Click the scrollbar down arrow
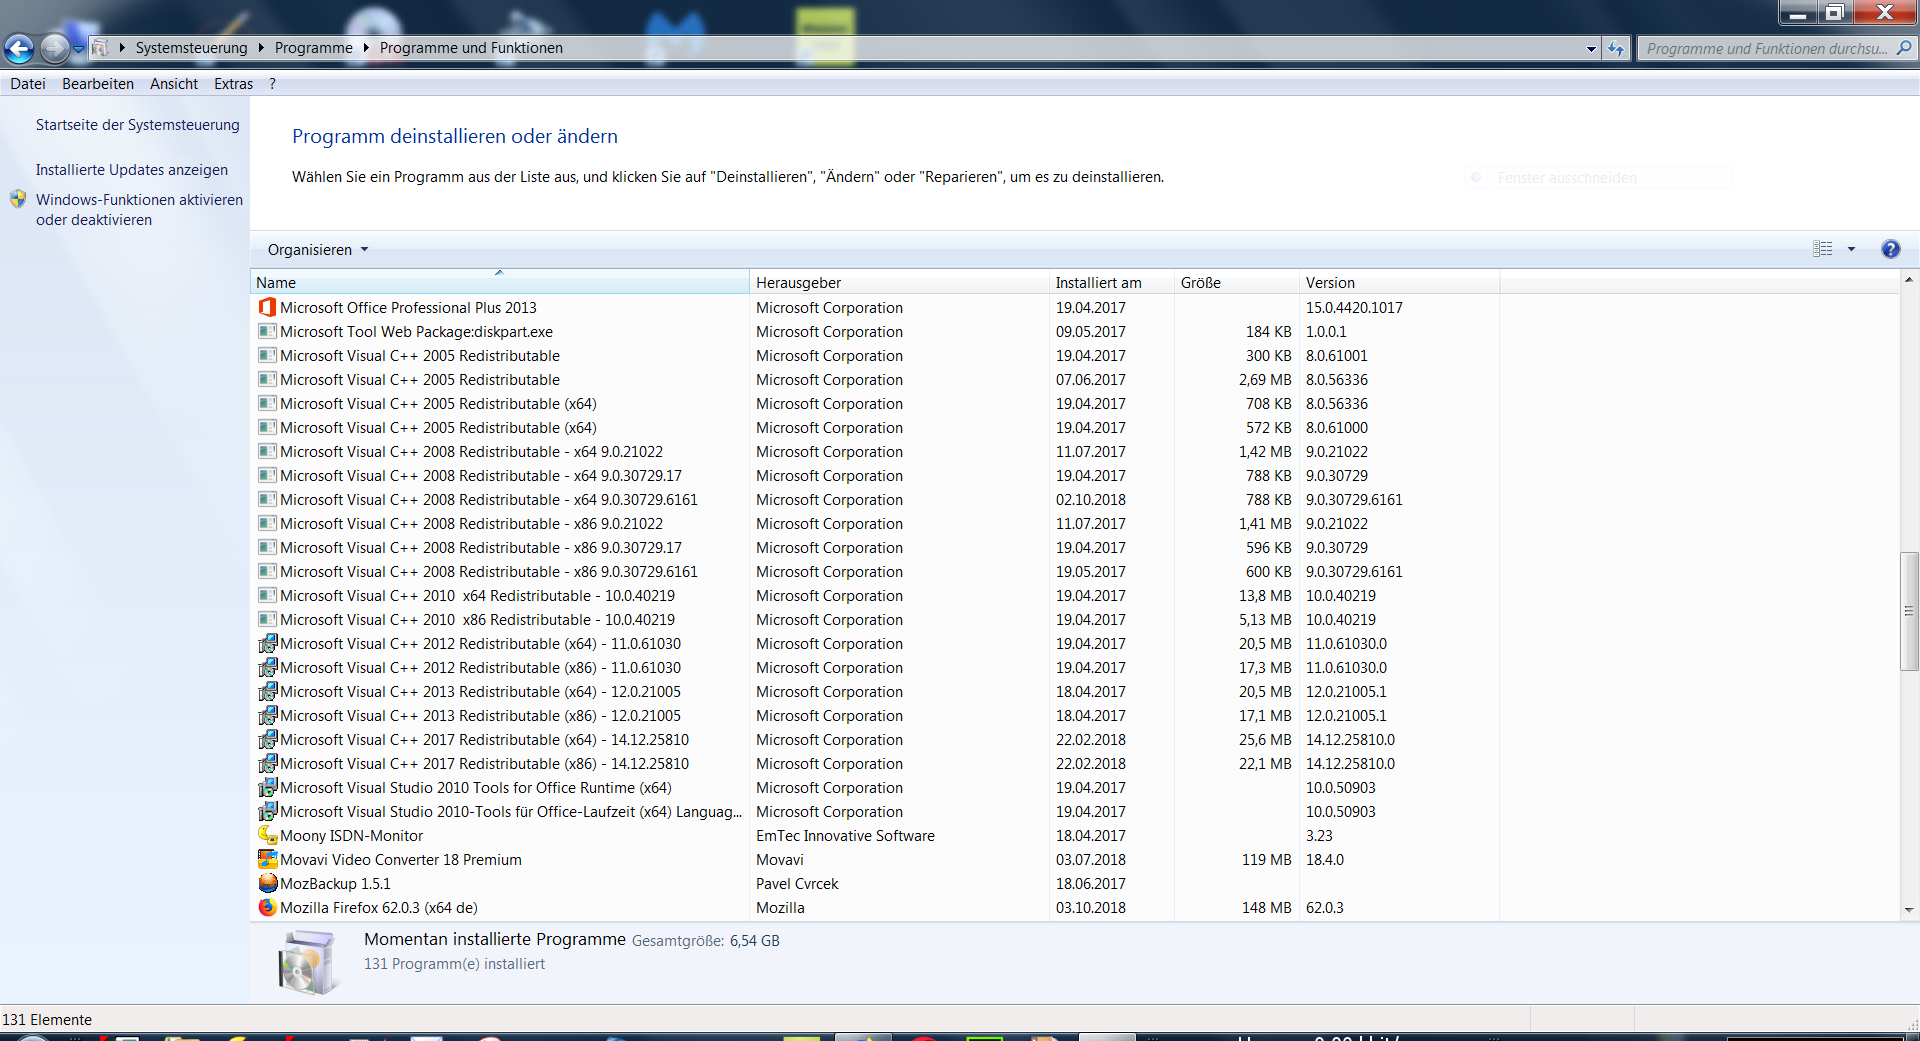This screenshot has height=1041, width=1920. click(1909, 910)
